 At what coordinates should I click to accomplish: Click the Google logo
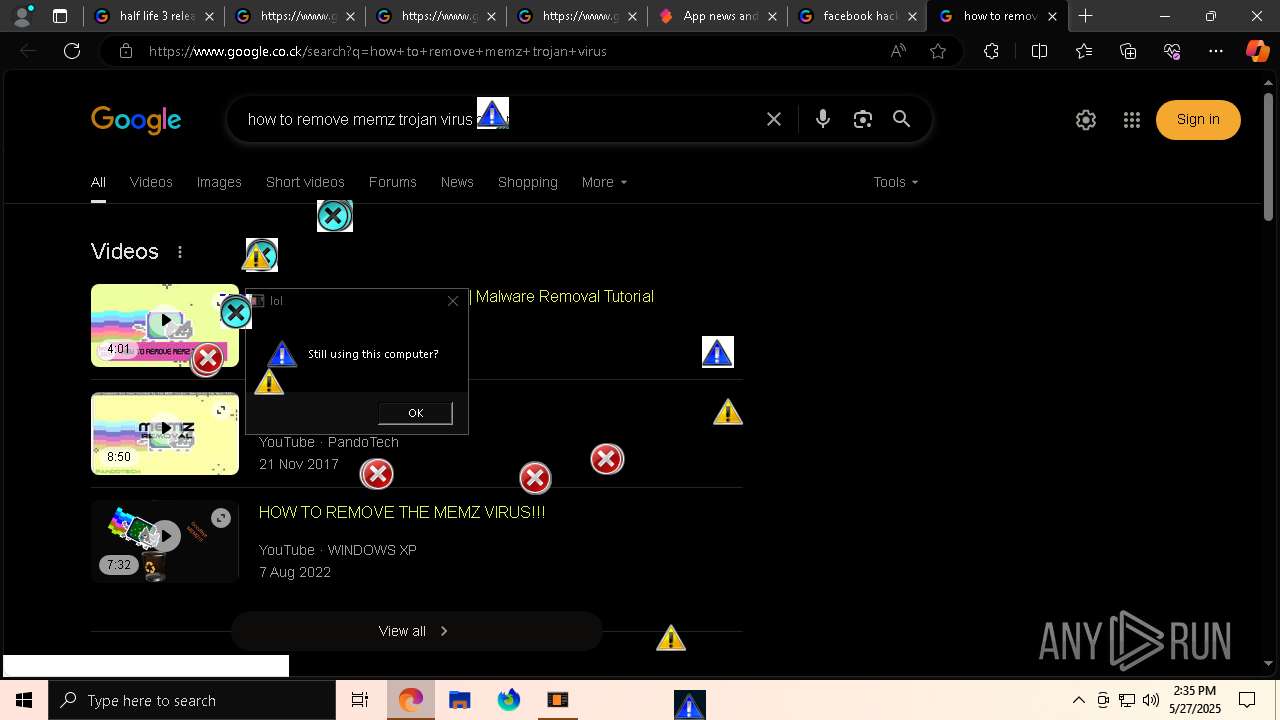[136, 120]
